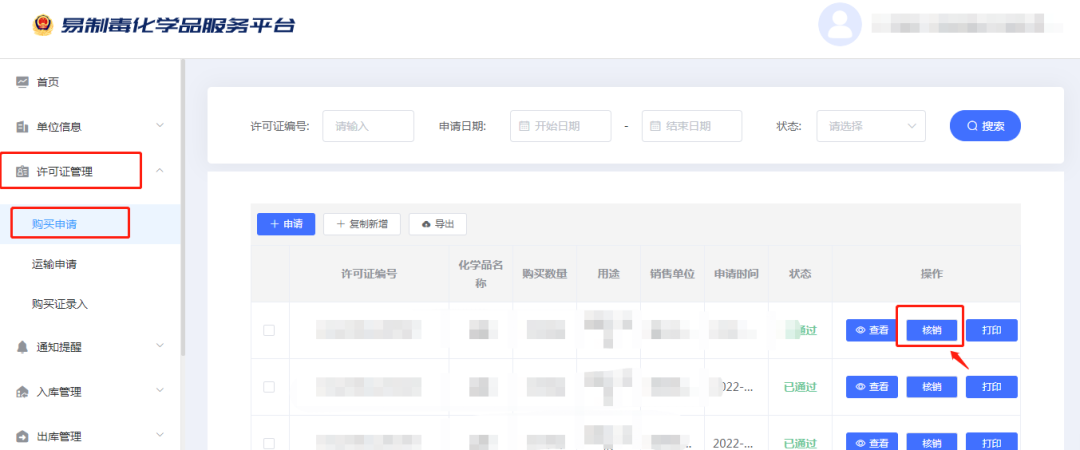This screenshot has height=450, width=1080.
Task: Click the 首页 home icon in sidebar
Action: coord(23,82)
